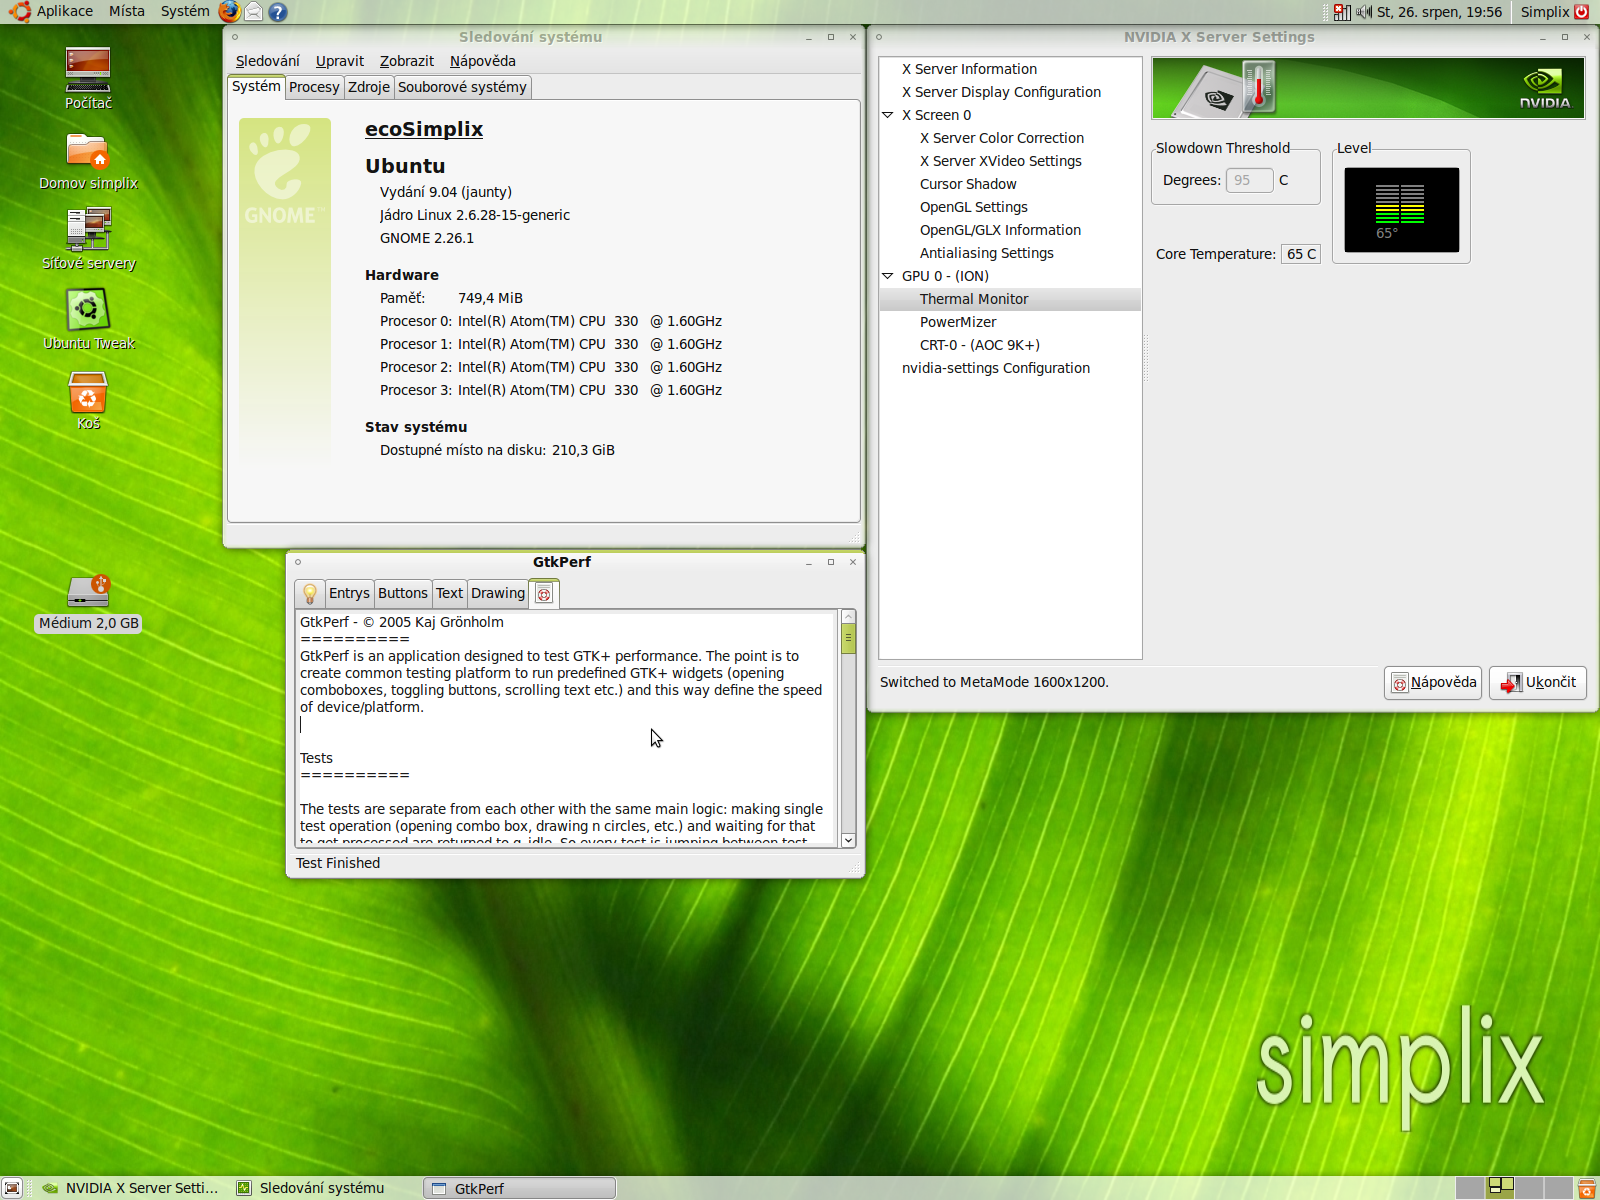Select PowerMizer in the tree
This screenshot has height=1200, width=1600.
click(958, 322)
